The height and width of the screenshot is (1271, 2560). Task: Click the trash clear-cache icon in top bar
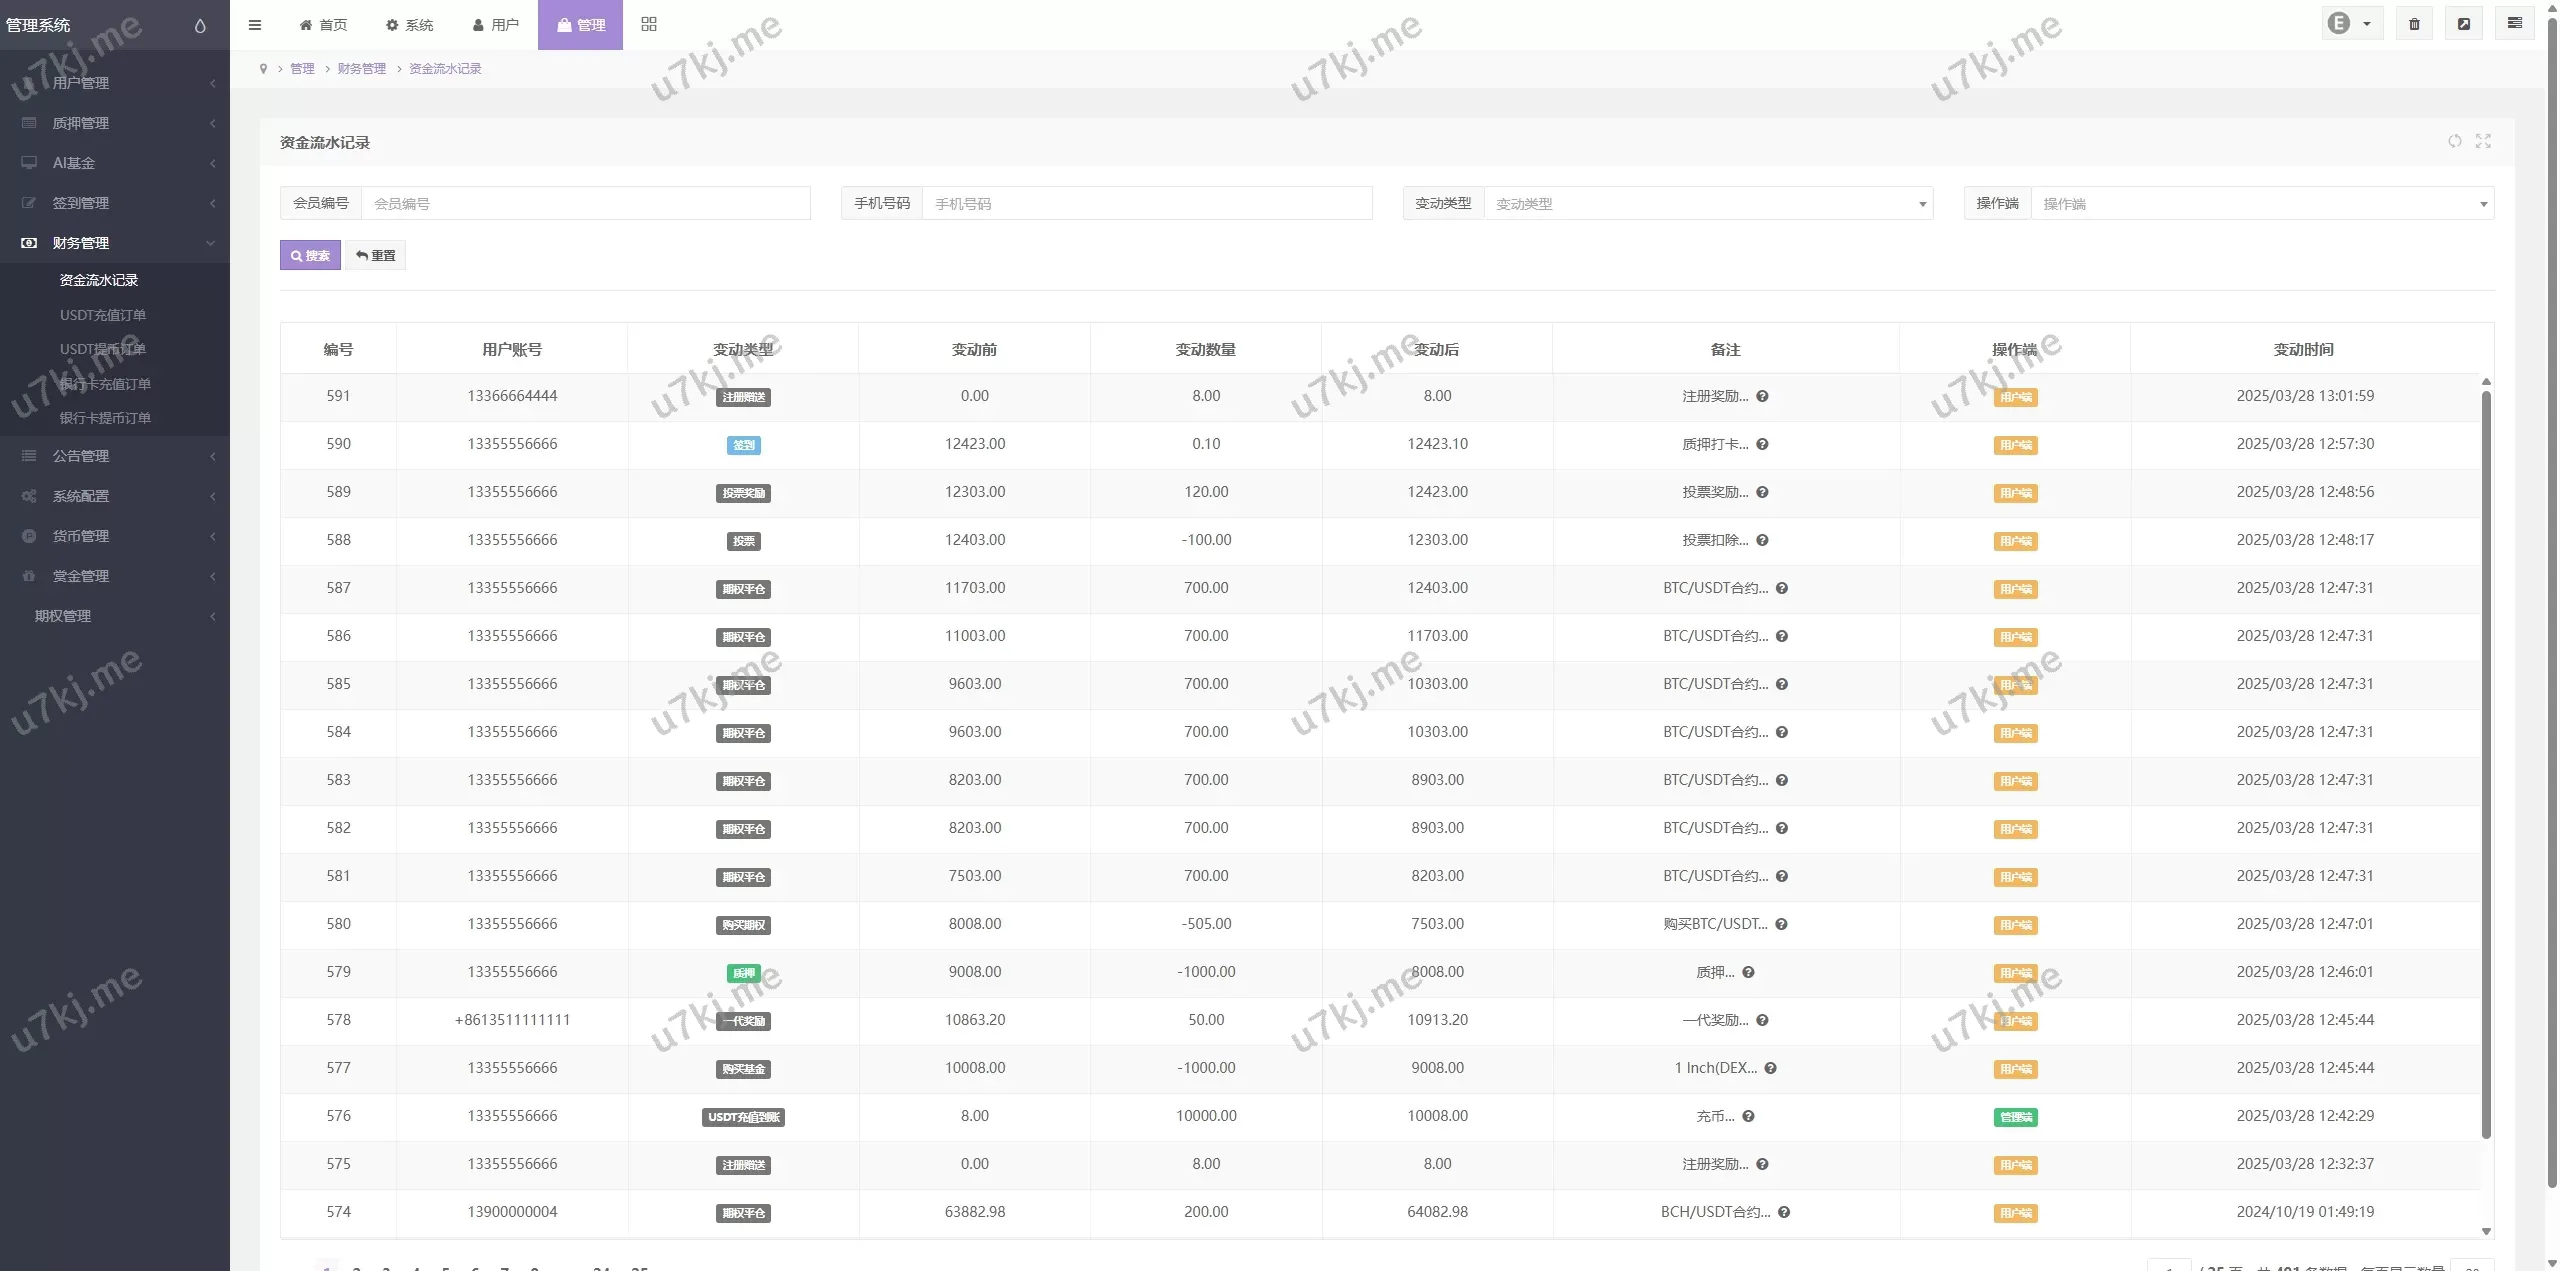(2414, 24)
